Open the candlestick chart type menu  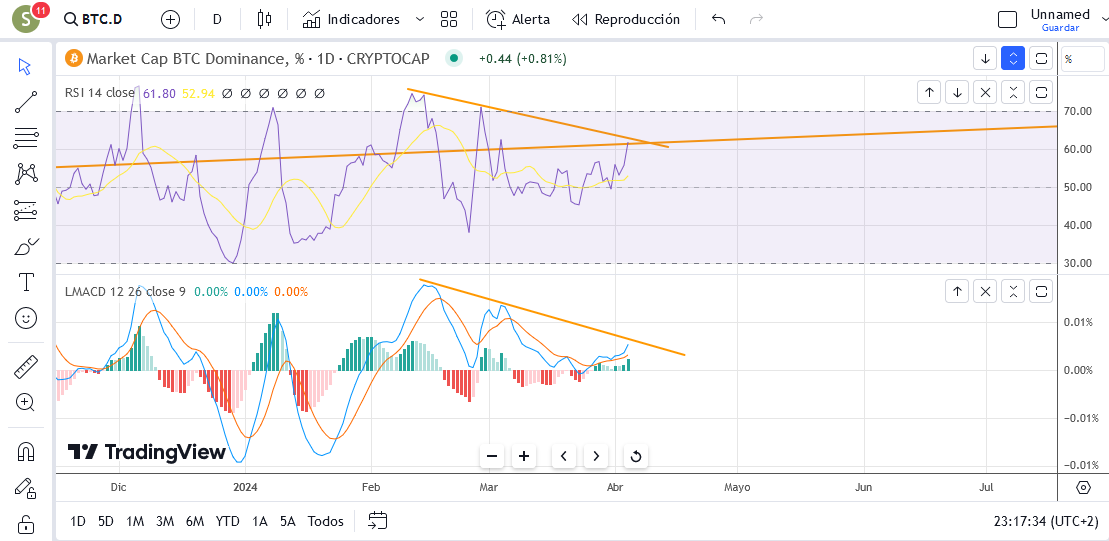(x=265, y=19)
